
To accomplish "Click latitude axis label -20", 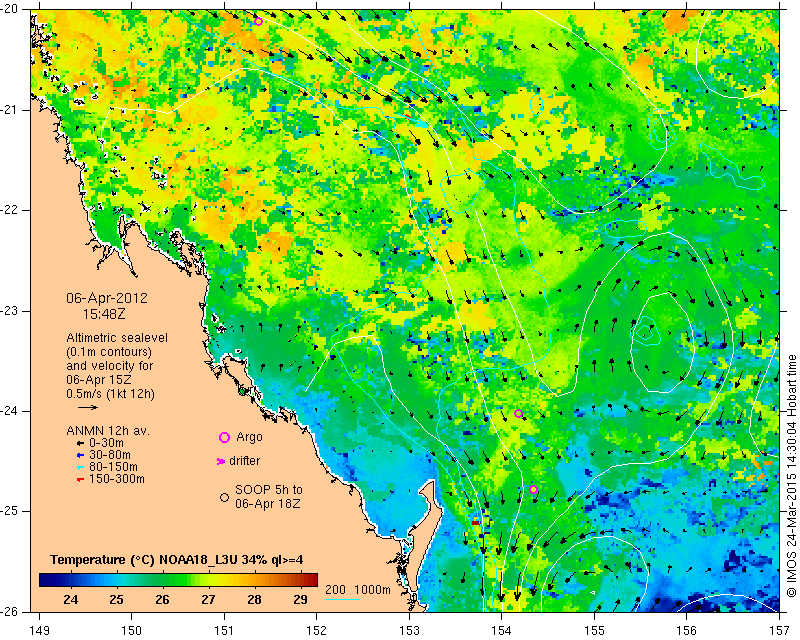I will [x=10, y=9].
